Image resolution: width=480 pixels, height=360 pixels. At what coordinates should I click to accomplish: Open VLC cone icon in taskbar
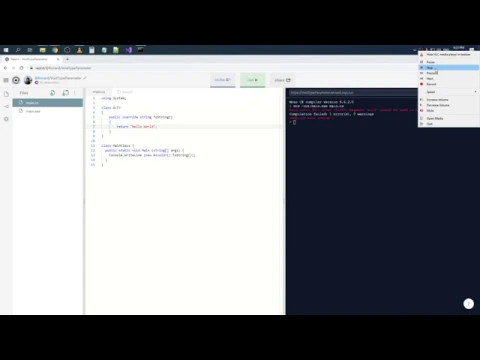click(79, 50)
